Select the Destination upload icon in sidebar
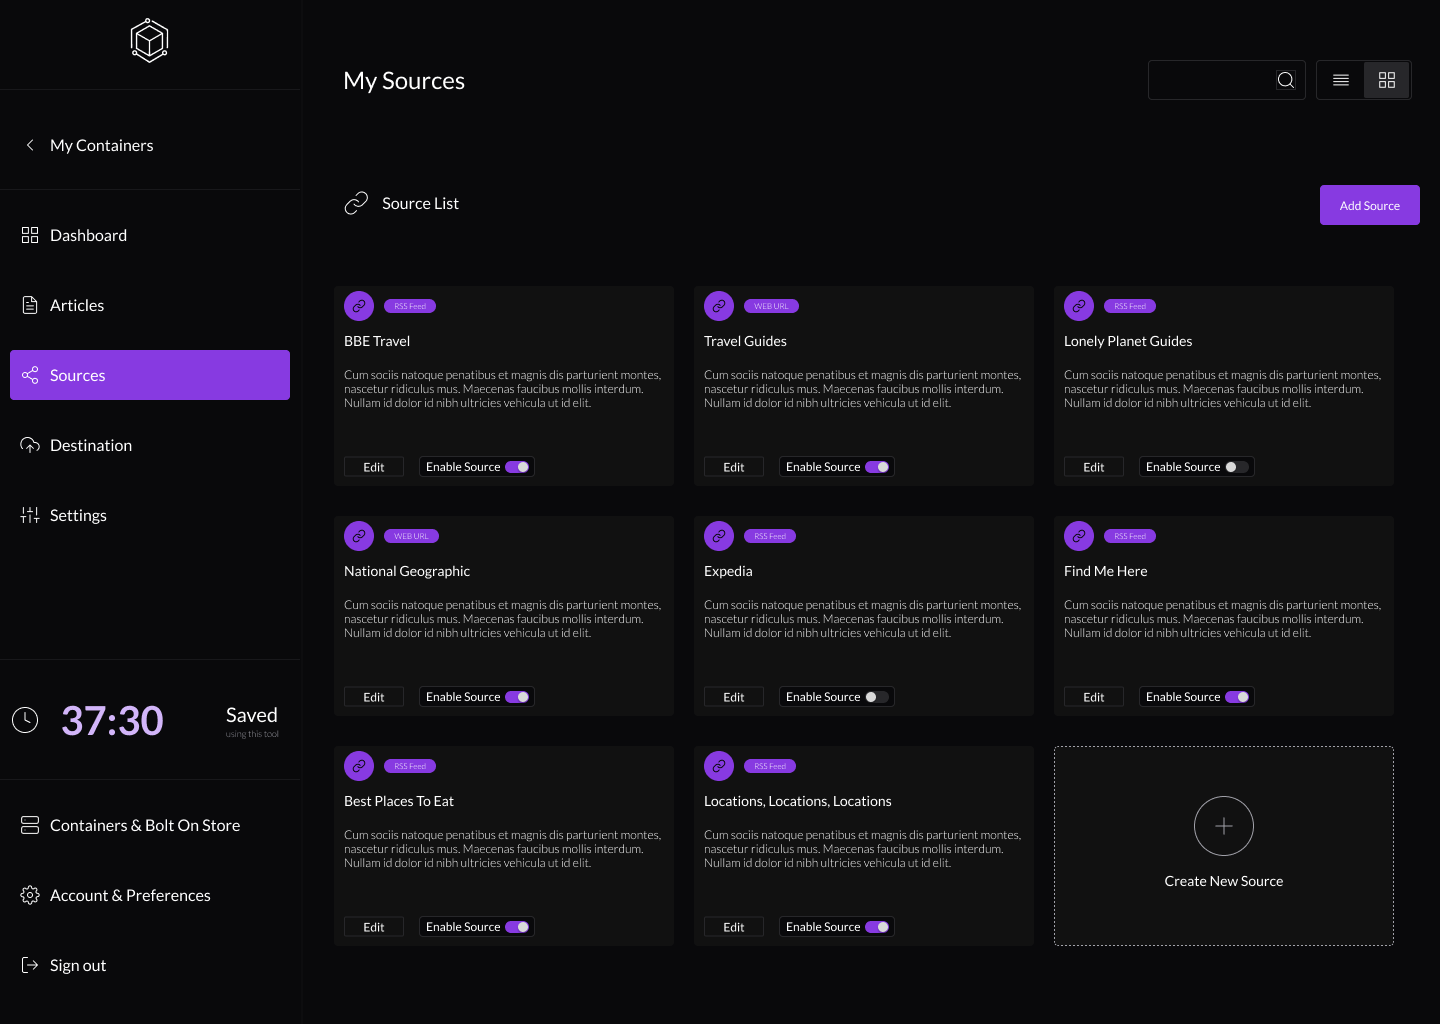Image resolution: width=1440 pixels, height=1024 pixels. click(30, 444)
